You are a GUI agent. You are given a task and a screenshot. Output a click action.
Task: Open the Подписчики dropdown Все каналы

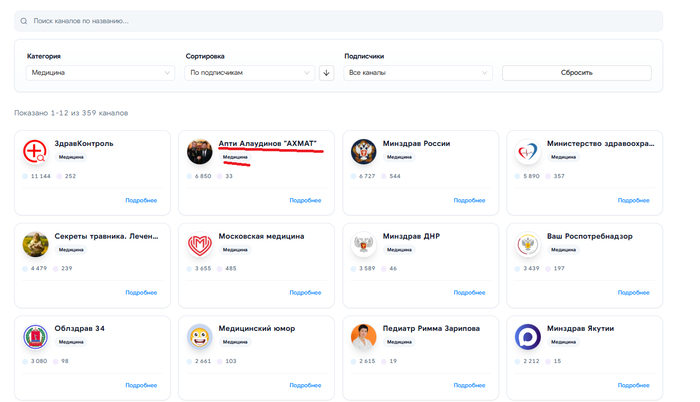point(418,73)
